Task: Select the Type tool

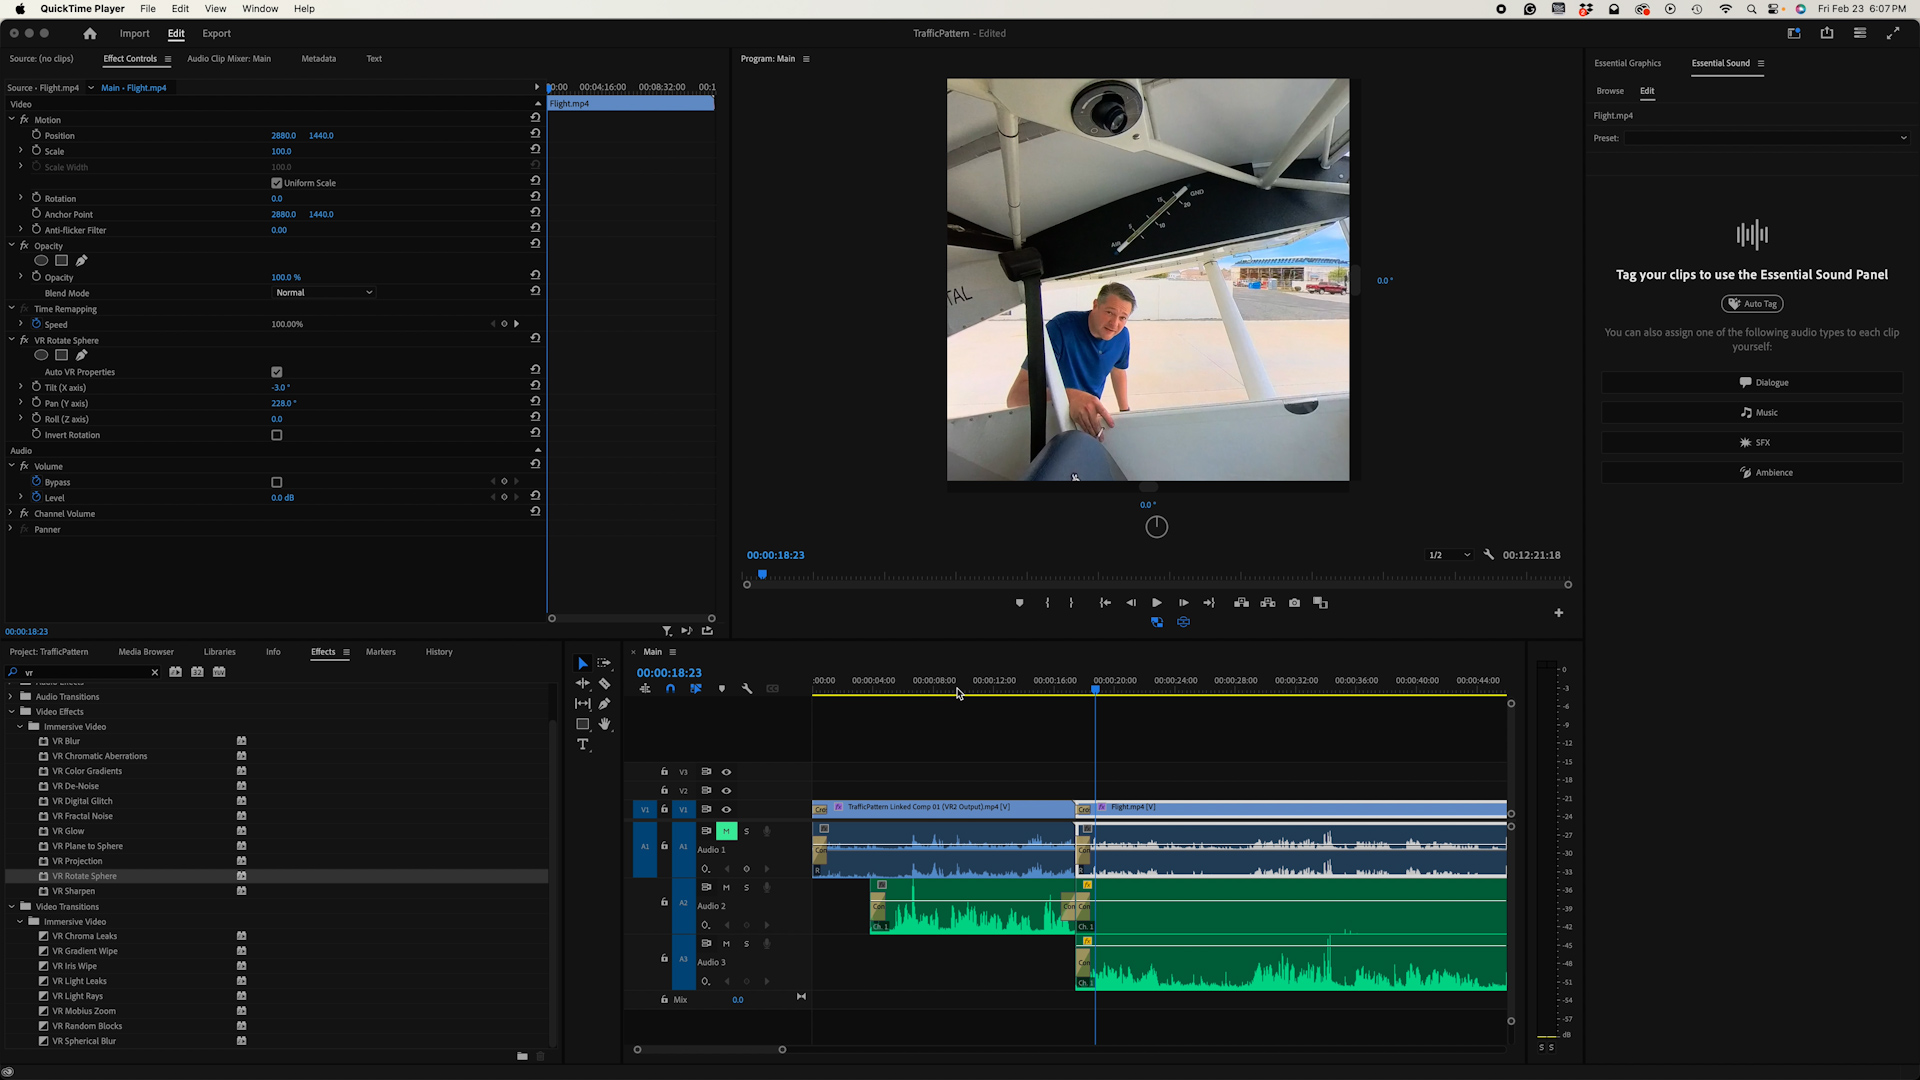Action: [583, 745]
